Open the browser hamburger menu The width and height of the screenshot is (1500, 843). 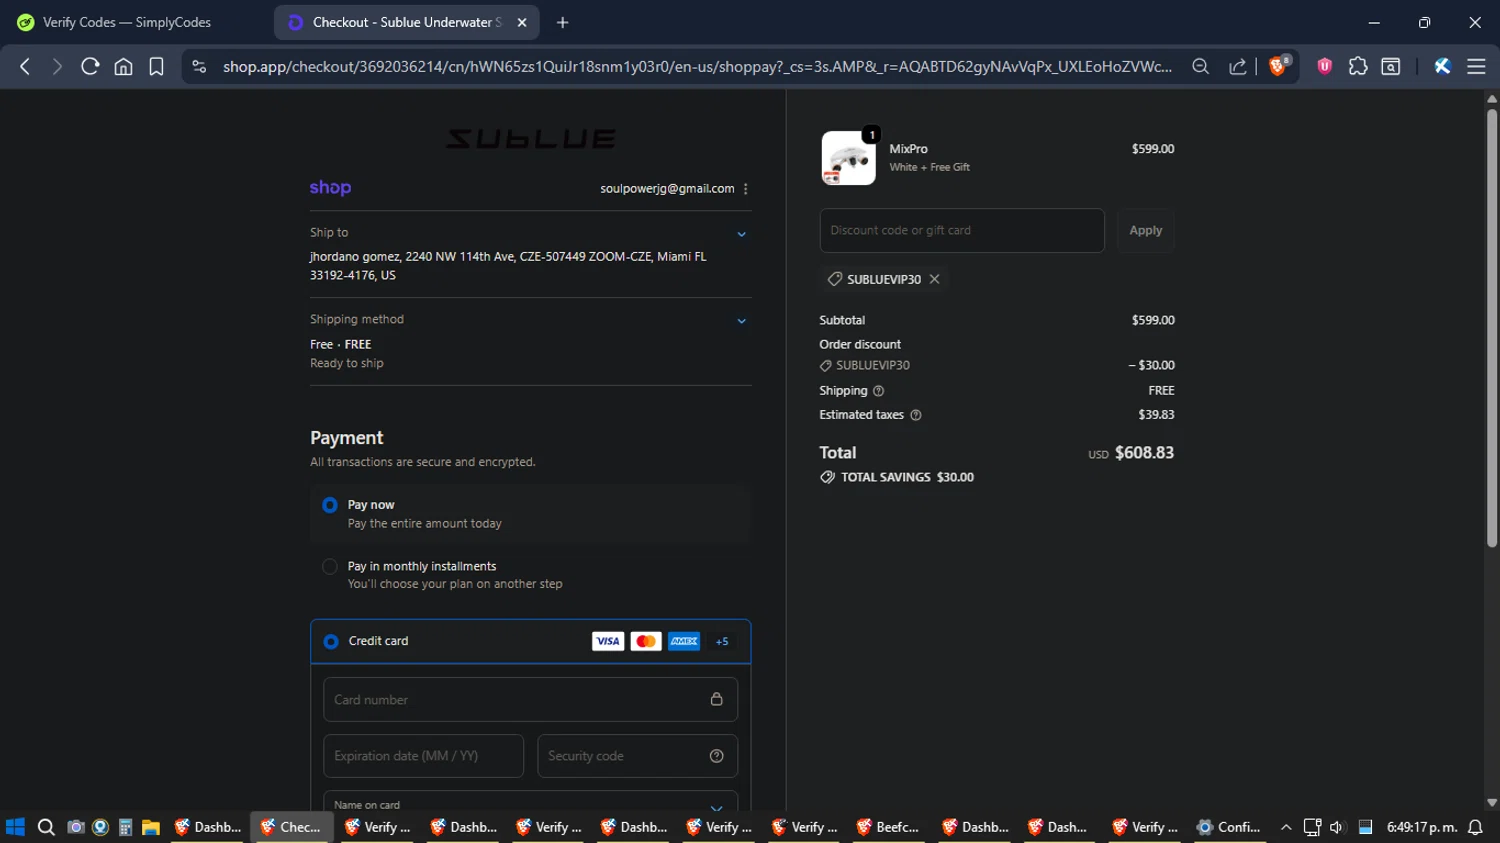coord(1475,66)
